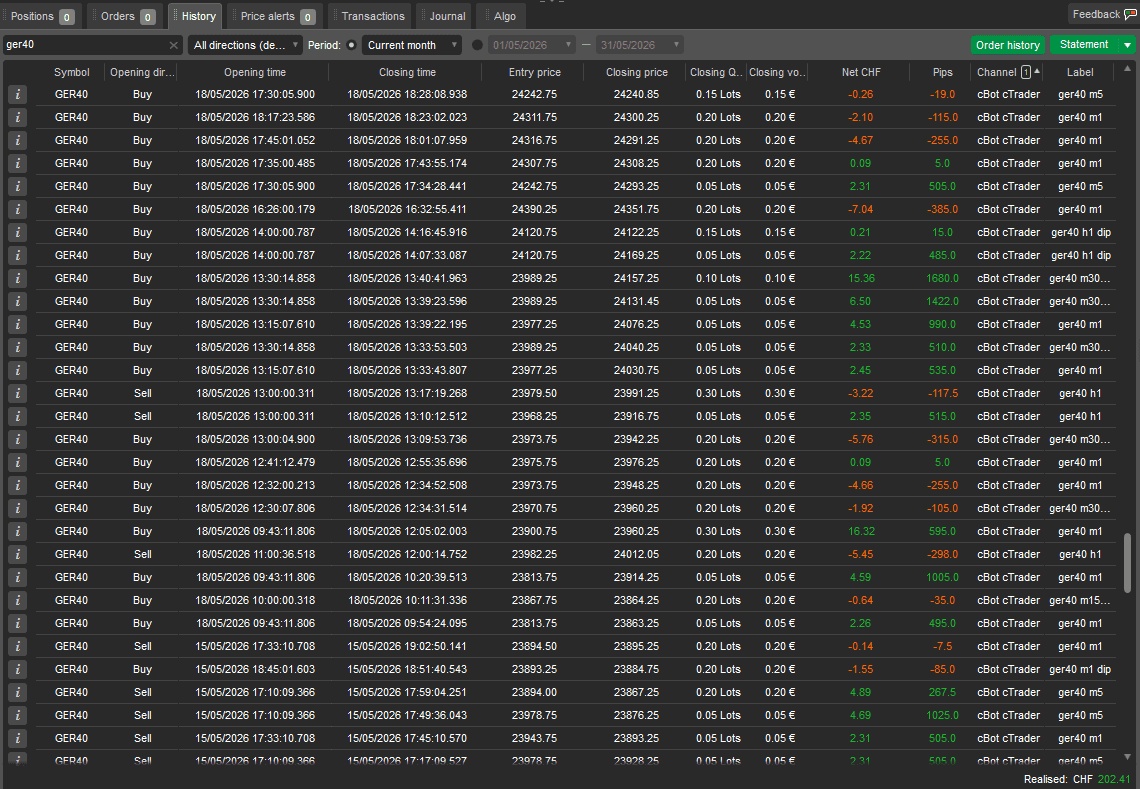Open info for the 17:30:05 to 18:28:08 trade

pyautogui.click(x=17, y=95)
